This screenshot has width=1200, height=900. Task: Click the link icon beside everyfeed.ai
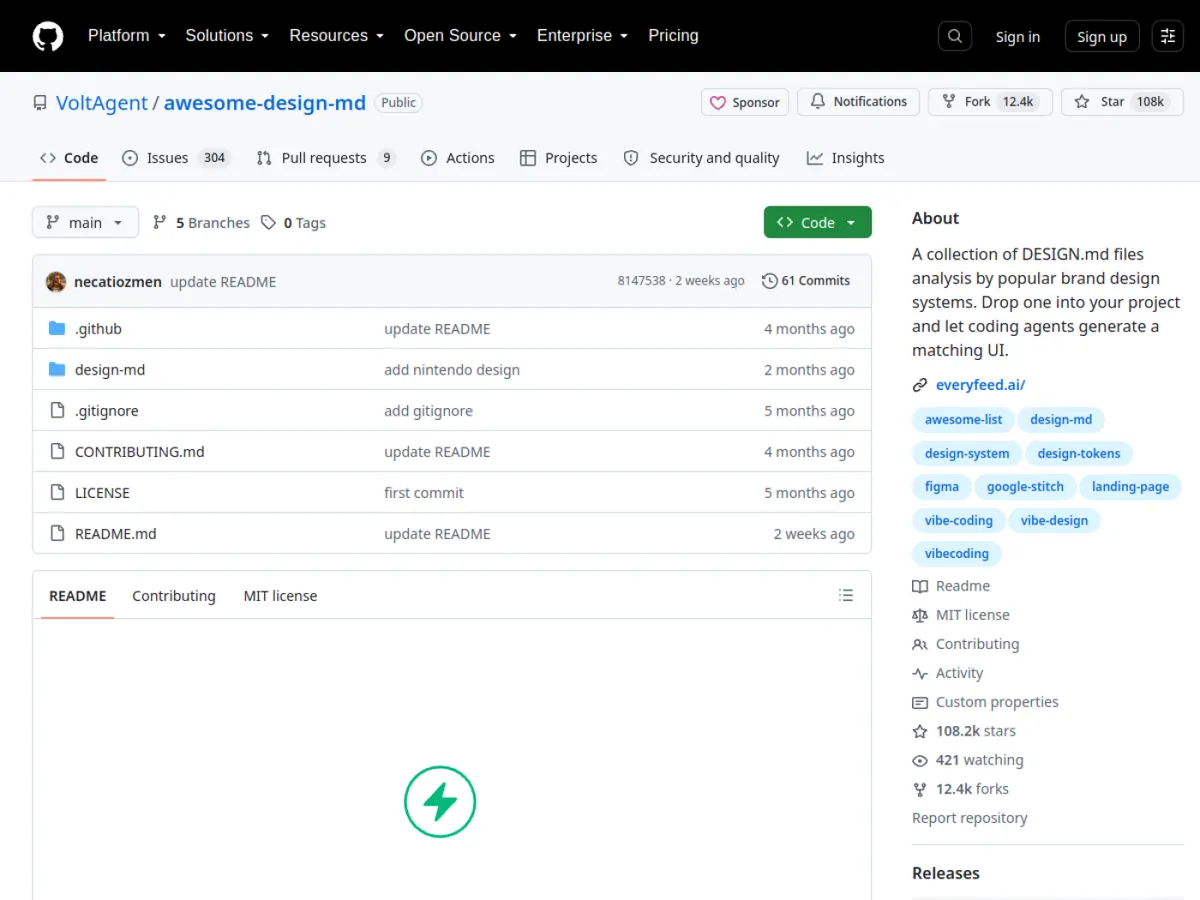coord(920,385)
